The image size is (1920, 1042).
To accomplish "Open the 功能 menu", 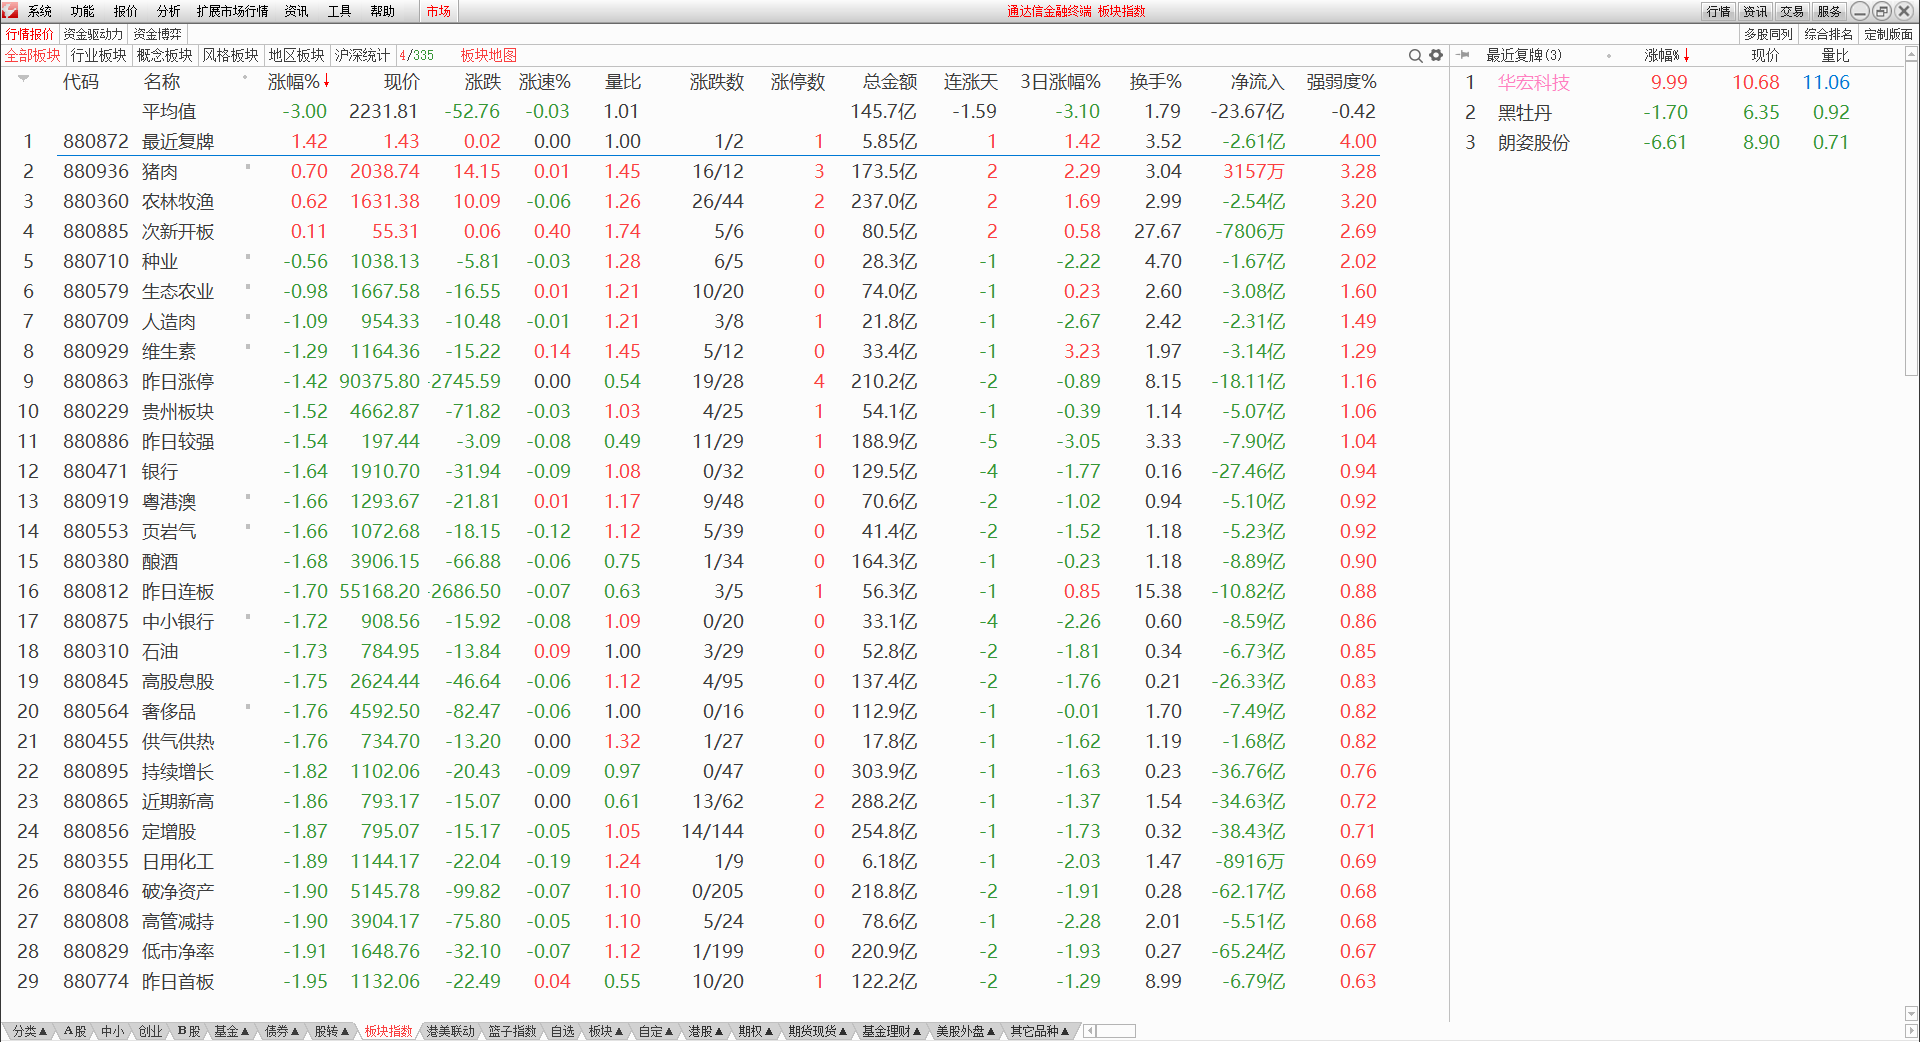I will pos(83,11).
